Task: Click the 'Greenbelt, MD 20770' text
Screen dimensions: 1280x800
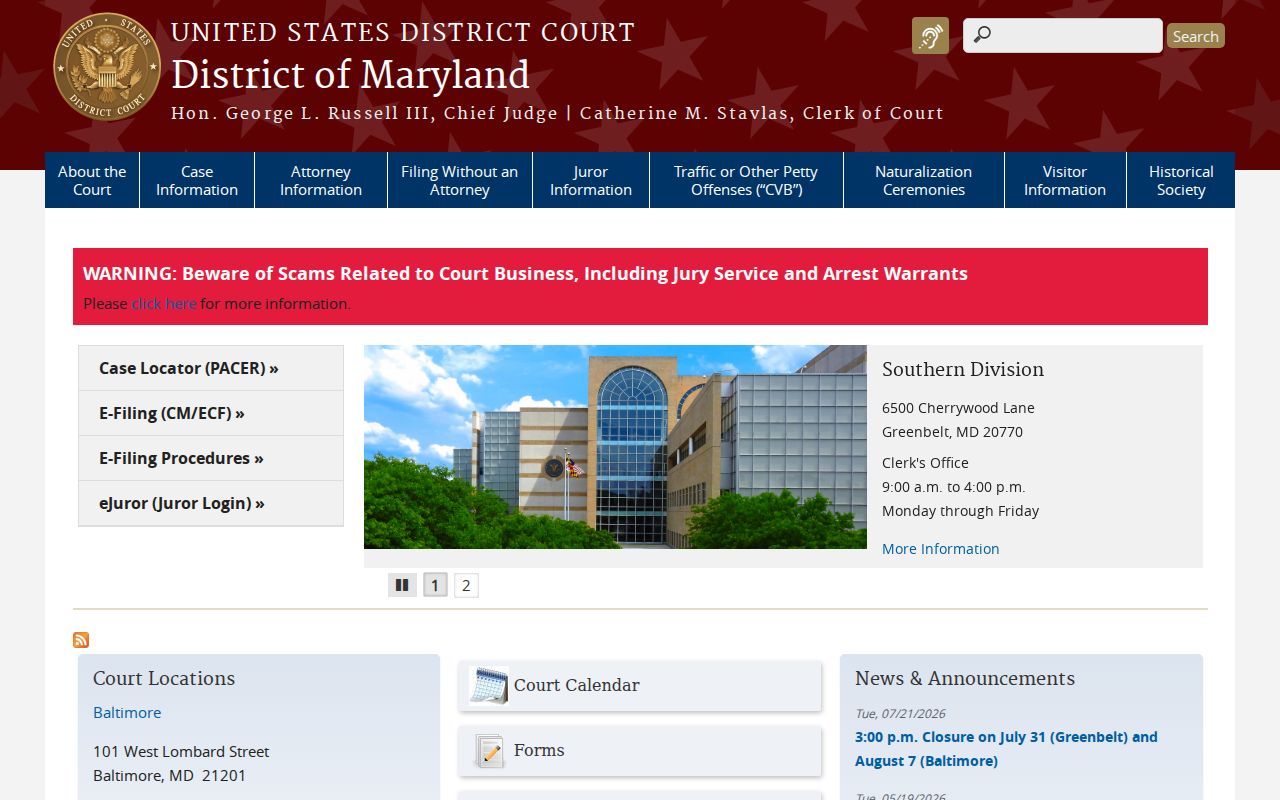Action: tap(952, 432)
